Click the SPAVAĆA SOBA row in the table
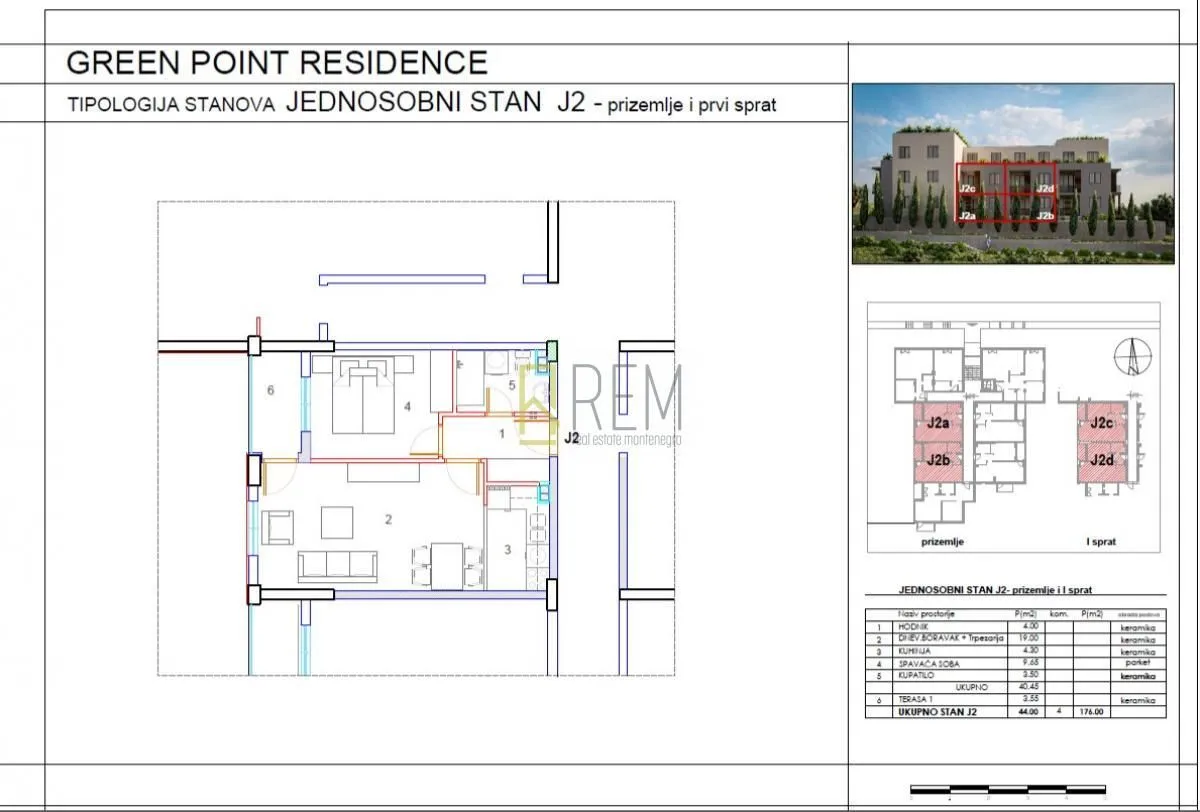The width and height of the screenshot is (1200, 812). click(x=1016, y=663)
